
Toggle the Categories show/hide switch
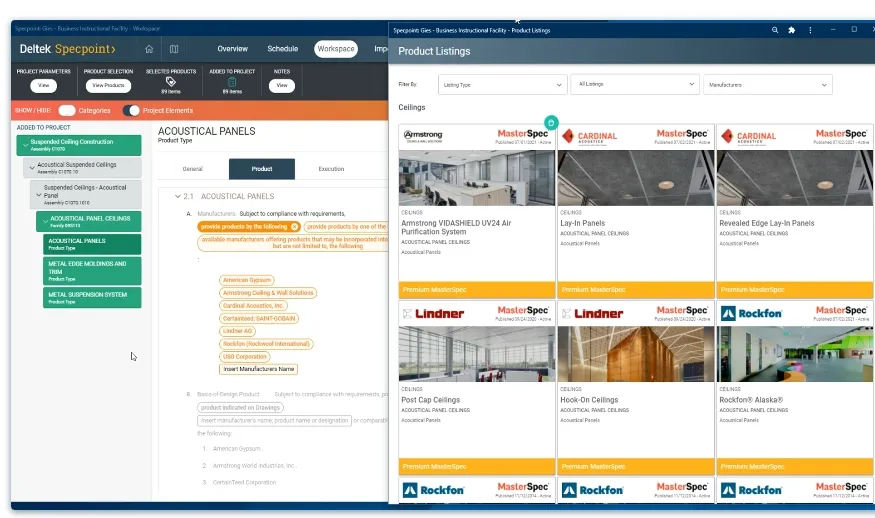point(66,111)
